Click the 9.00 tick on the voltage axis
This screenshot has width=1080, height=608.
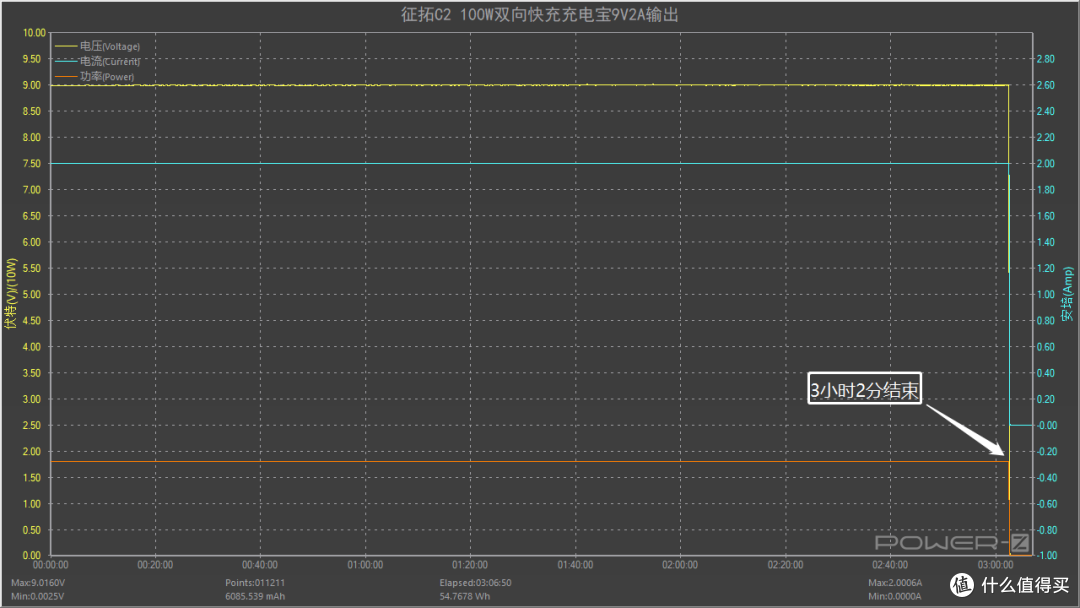click(32, 85)
